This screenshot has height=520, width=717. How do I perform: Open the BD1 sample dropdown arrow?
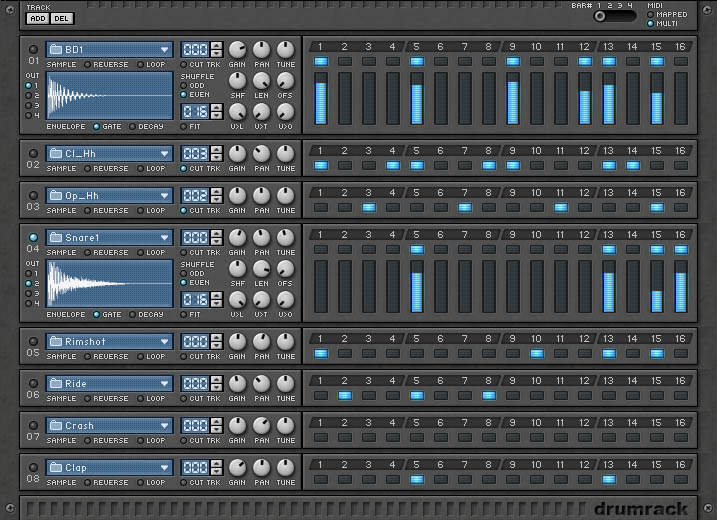point(165,49)
